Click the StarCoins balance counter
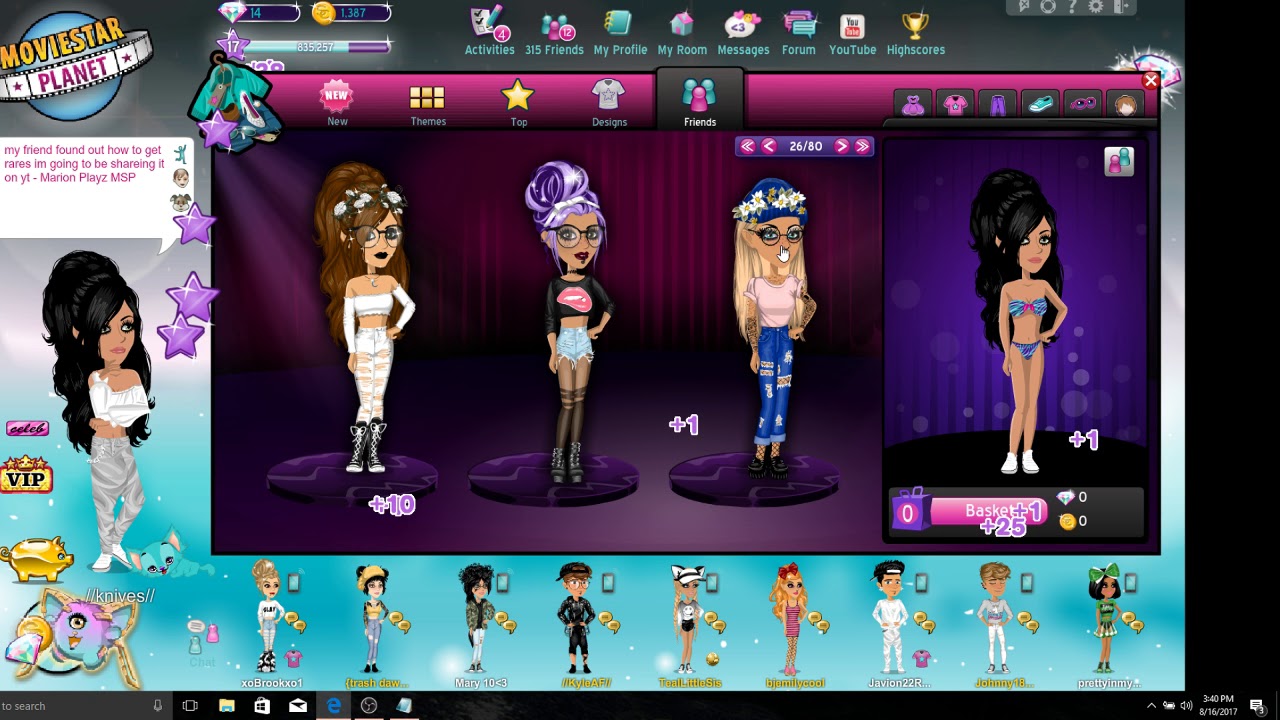The height and width of the screenshot is (720, 1280). point(351,13)
